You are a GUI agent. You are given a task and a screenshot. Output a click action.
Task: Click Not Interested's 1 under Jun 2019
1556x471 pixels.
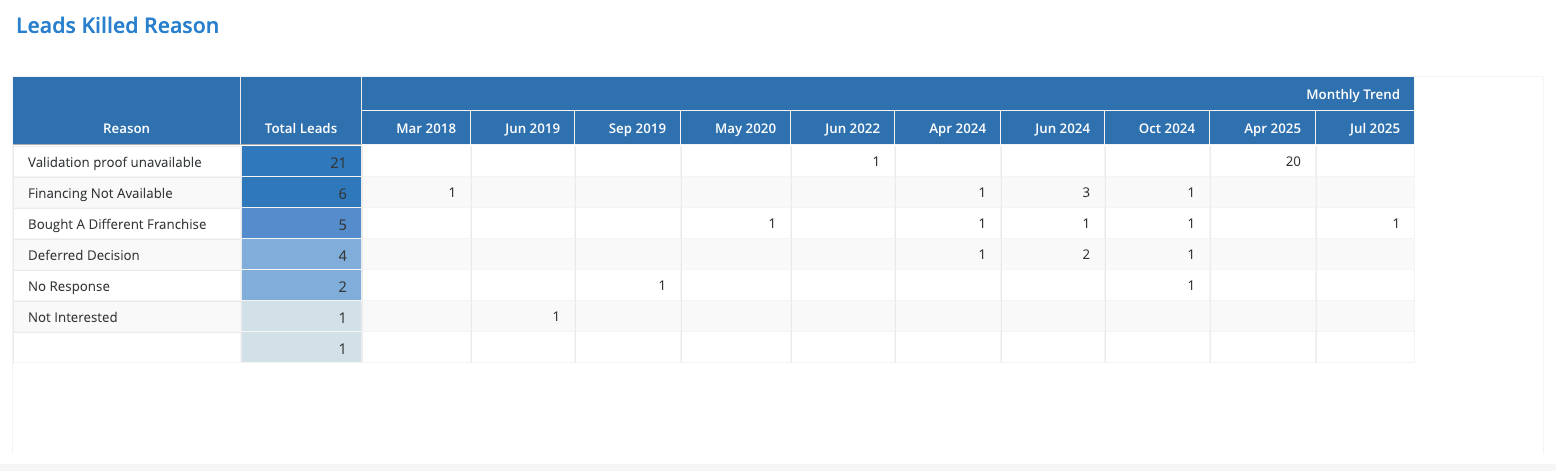(555, 317)
